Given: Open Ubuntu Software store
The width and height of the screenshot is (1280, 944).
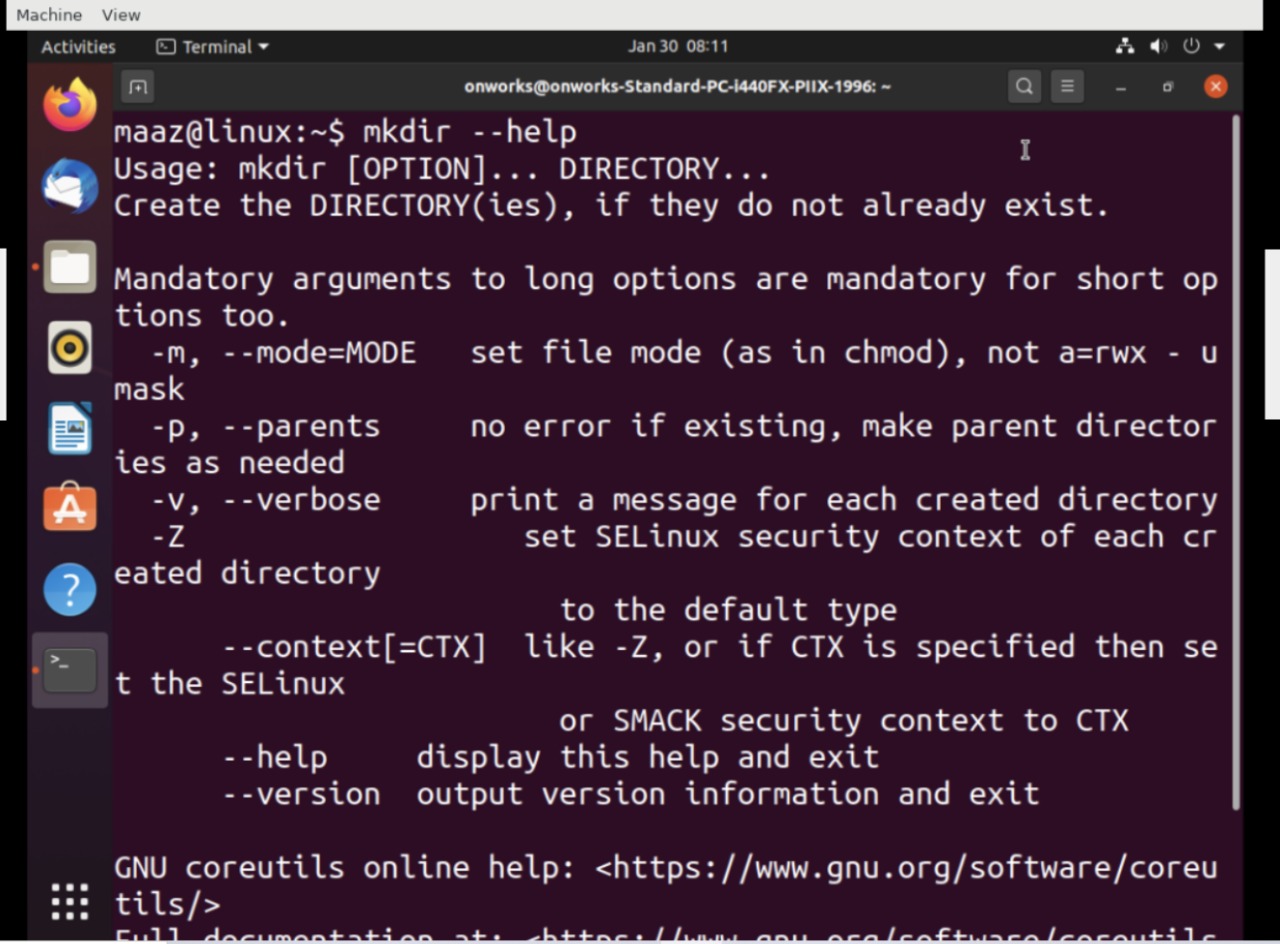Looking at the screenshot, I should [x=70, y=509].
